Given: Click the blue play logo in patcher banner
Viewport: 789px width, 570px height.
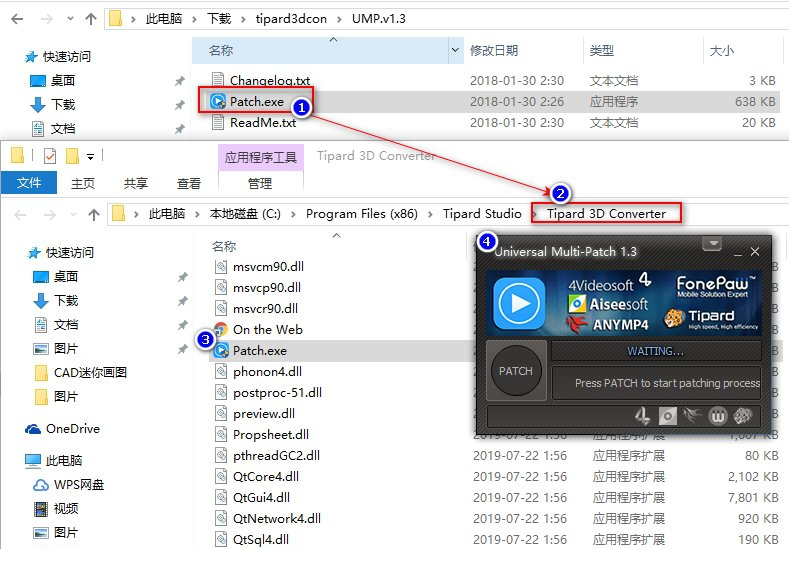Looking at the screenshot, I should pos(519,303).
